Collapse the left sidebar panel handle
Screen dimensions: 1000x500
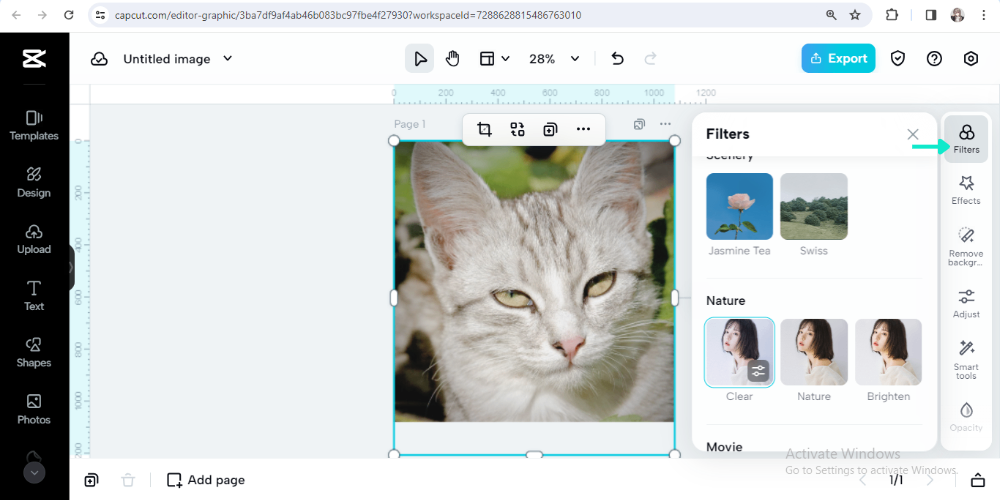click(x=71, y=268)
